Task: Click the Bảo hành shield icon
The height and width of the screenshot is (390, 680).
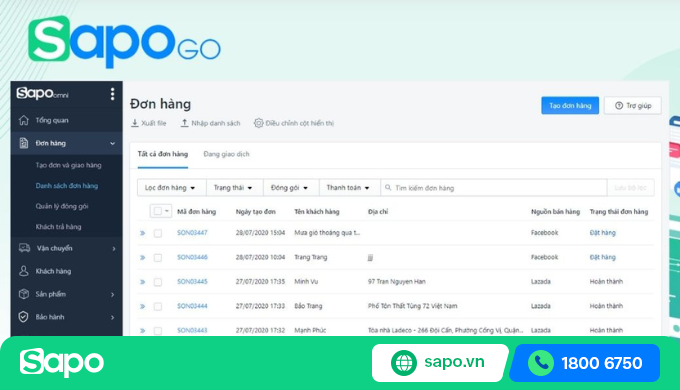Action: [24, 317]
